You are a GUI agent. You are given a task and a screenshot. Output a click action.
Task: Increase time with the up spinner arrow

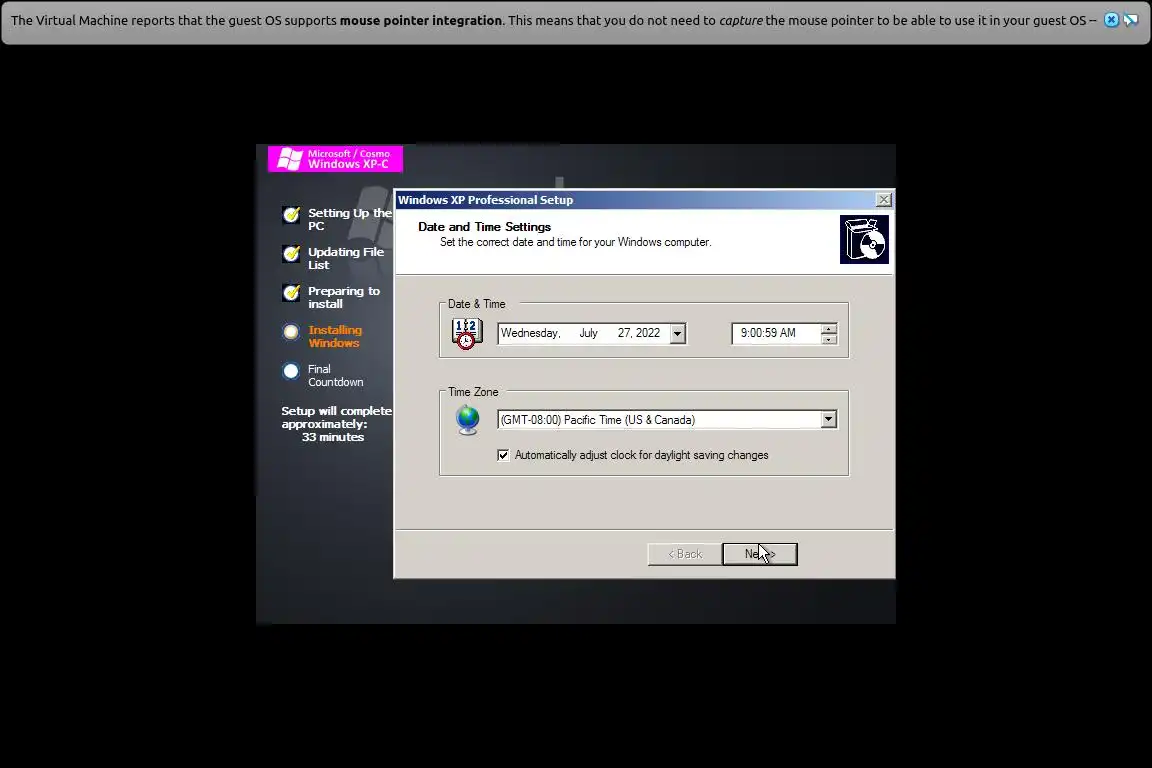tap(829, 329)
